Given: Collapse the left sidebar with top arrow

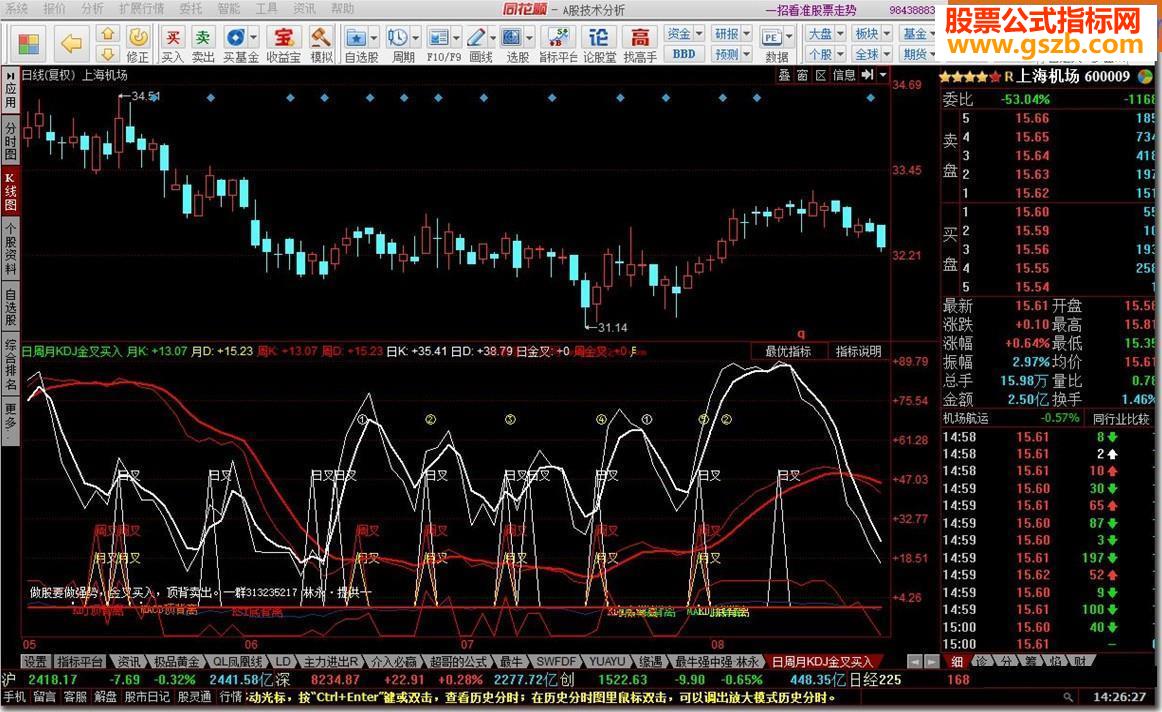Looking at the screenshot, I should pos(10,76).
